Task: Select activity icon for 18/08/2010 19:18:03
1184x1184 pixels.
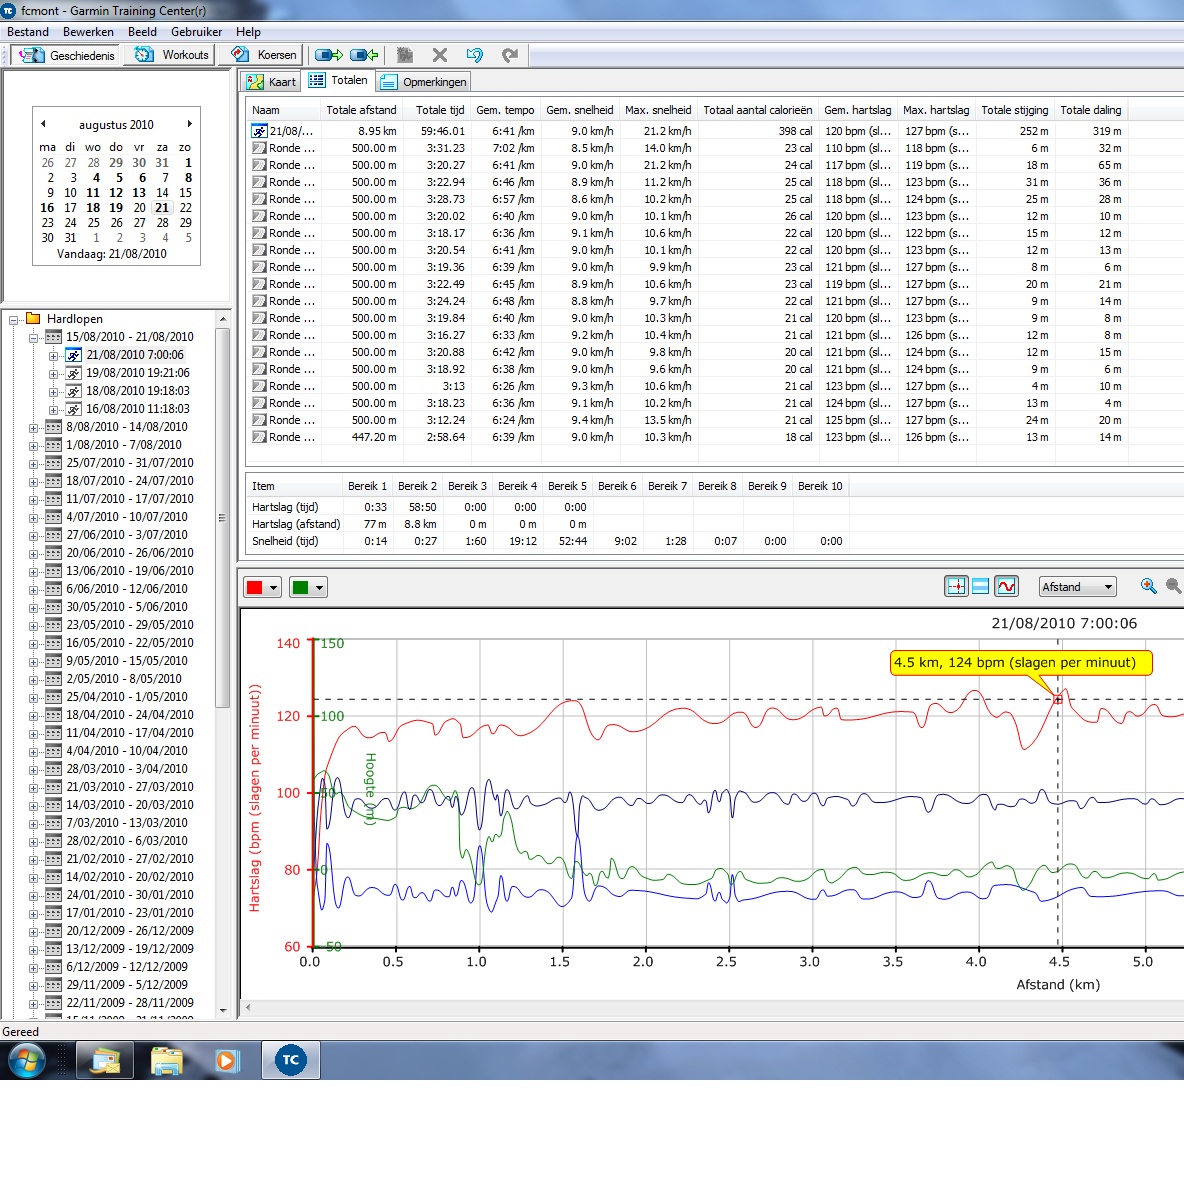Action: [x=73, y=391]
